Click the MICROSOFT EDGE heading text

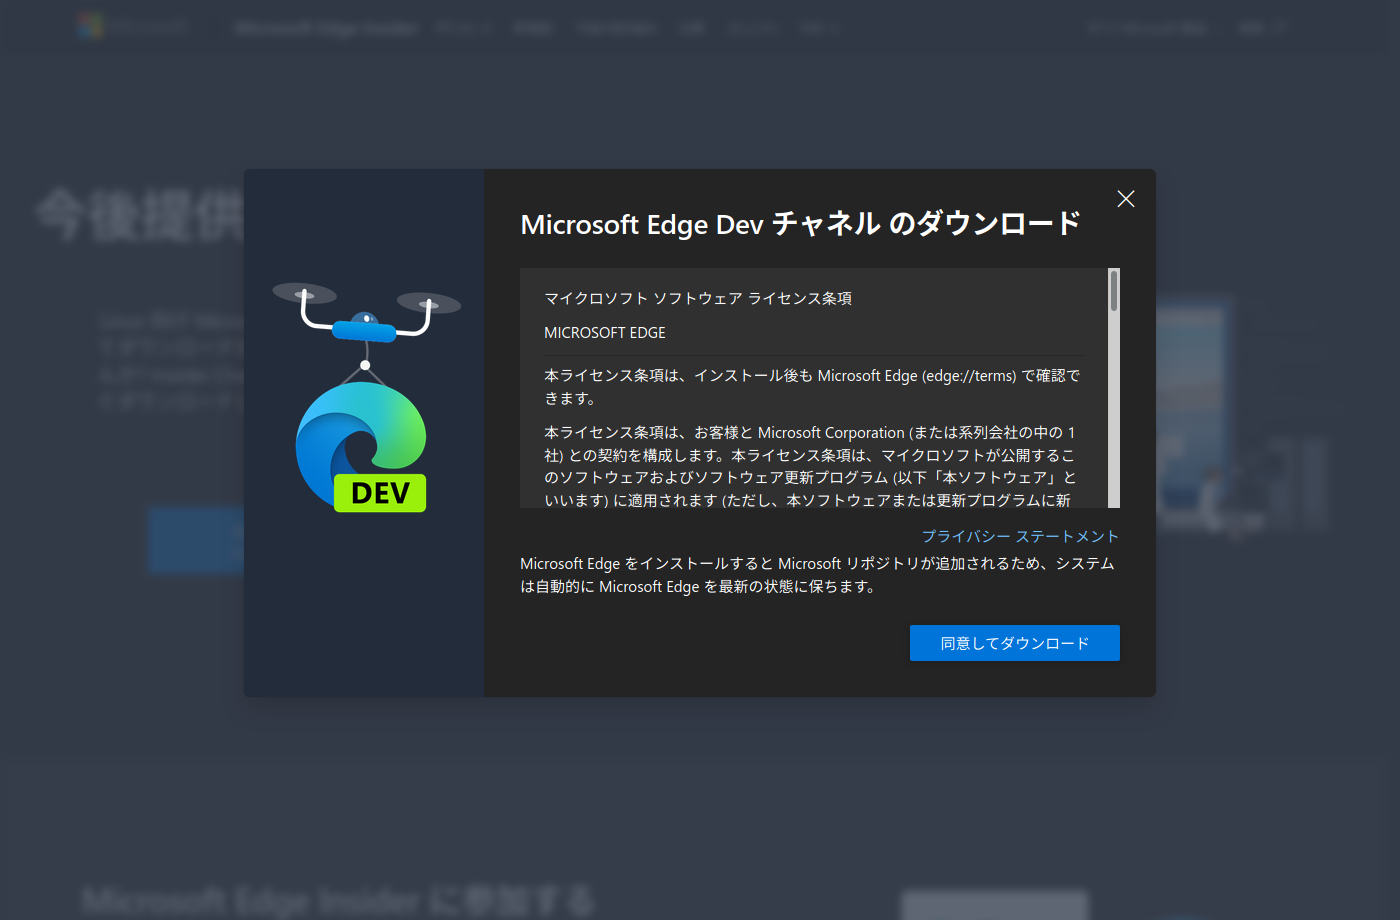click(605, 332)
